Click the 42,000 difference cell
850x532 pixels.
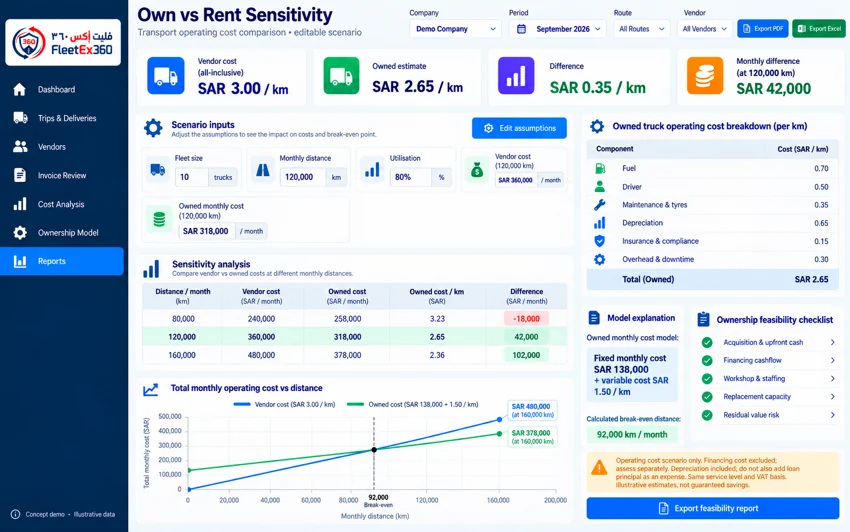pyautogui.click(x=526, y=337)
